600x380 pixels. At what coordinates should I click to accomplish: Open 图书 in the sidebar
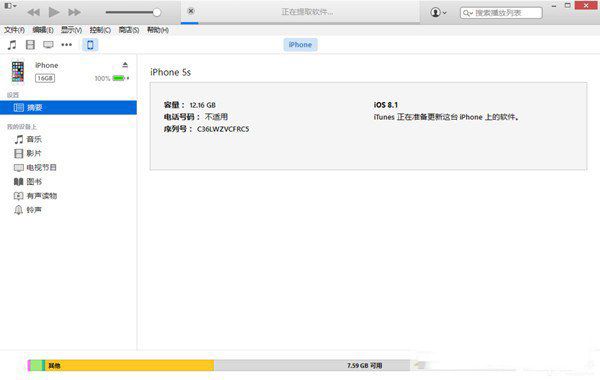(28, 182)
